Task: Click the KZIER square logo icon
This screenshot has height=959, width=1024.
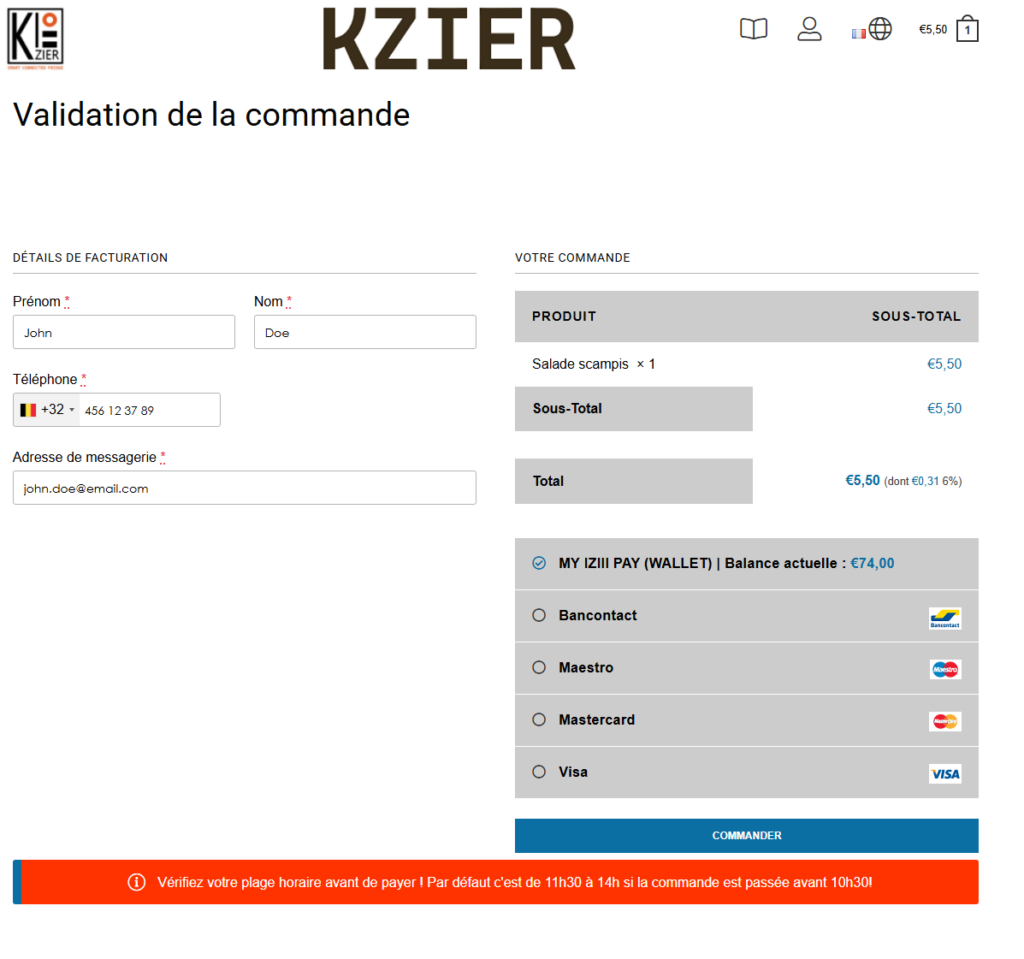Action: (x=35, y=38)
